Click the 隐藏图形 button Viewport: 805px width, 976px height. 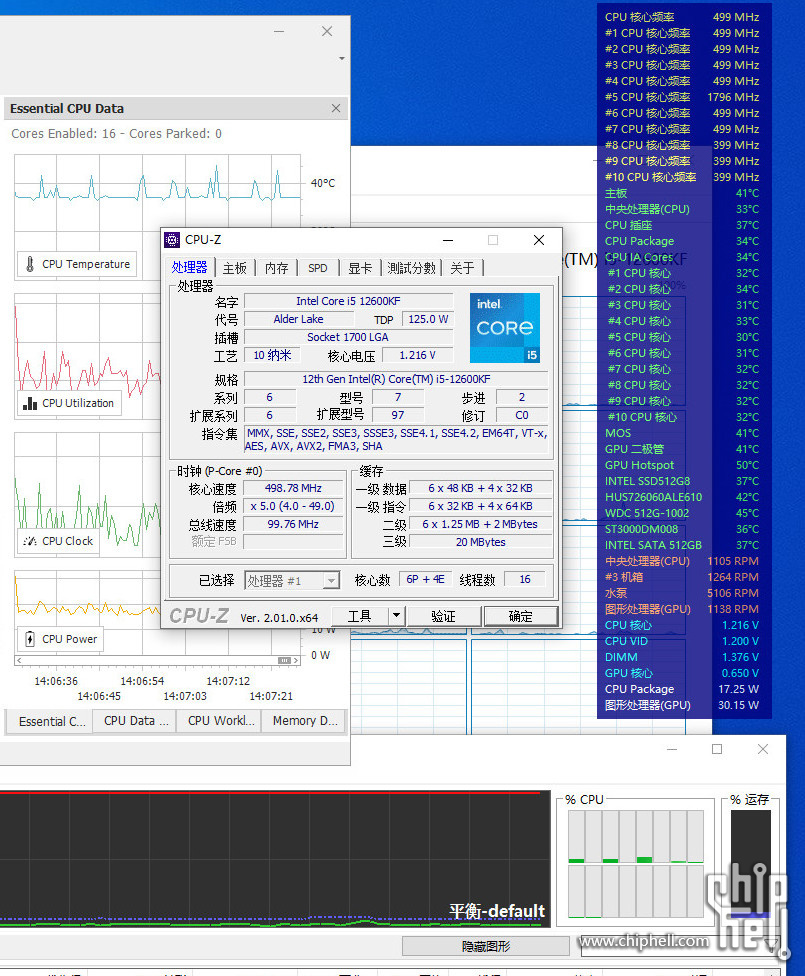click(486, 946)
